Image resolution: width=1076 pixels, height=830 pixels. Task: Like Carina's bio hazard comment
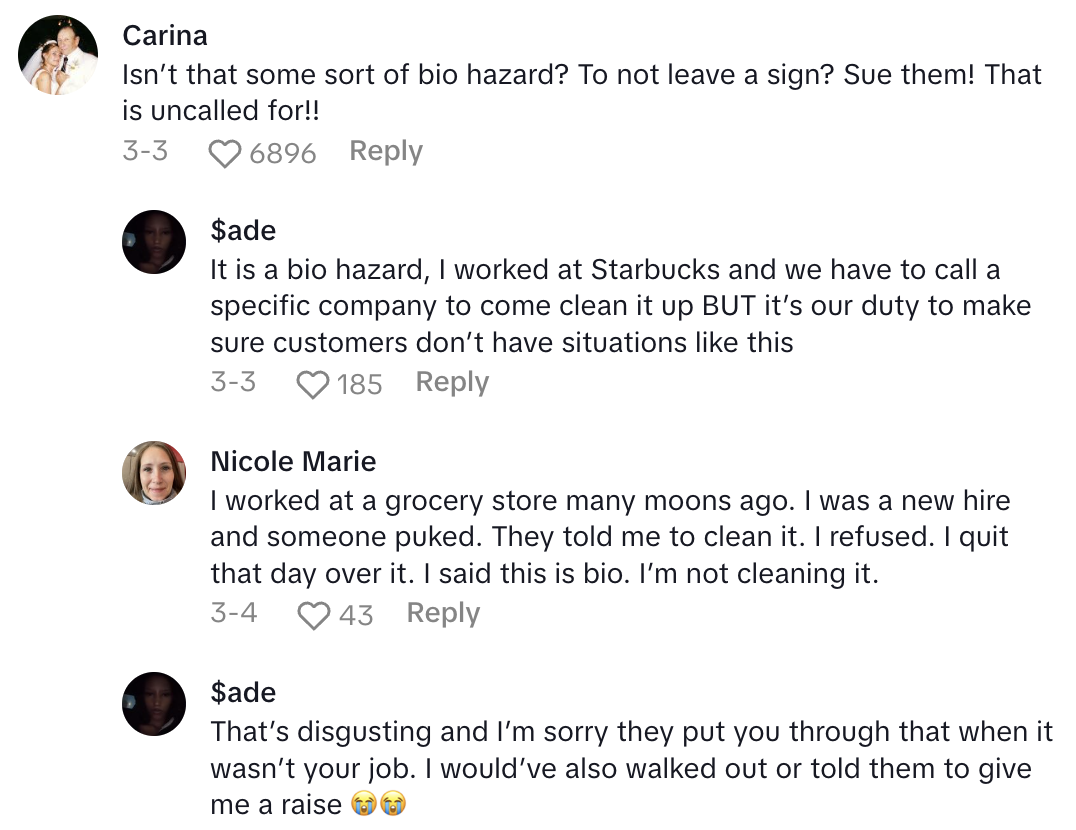[x=226, y=153]
